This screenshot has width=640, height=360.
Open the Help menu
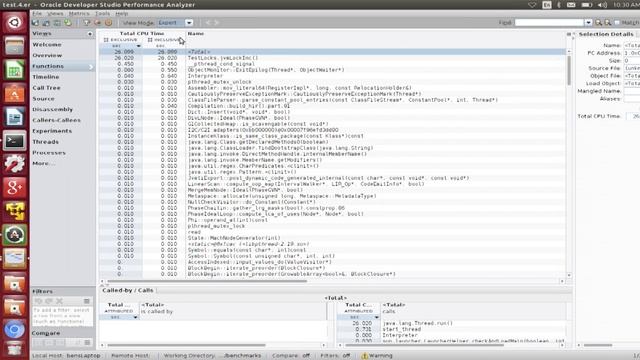pos(121,13)
